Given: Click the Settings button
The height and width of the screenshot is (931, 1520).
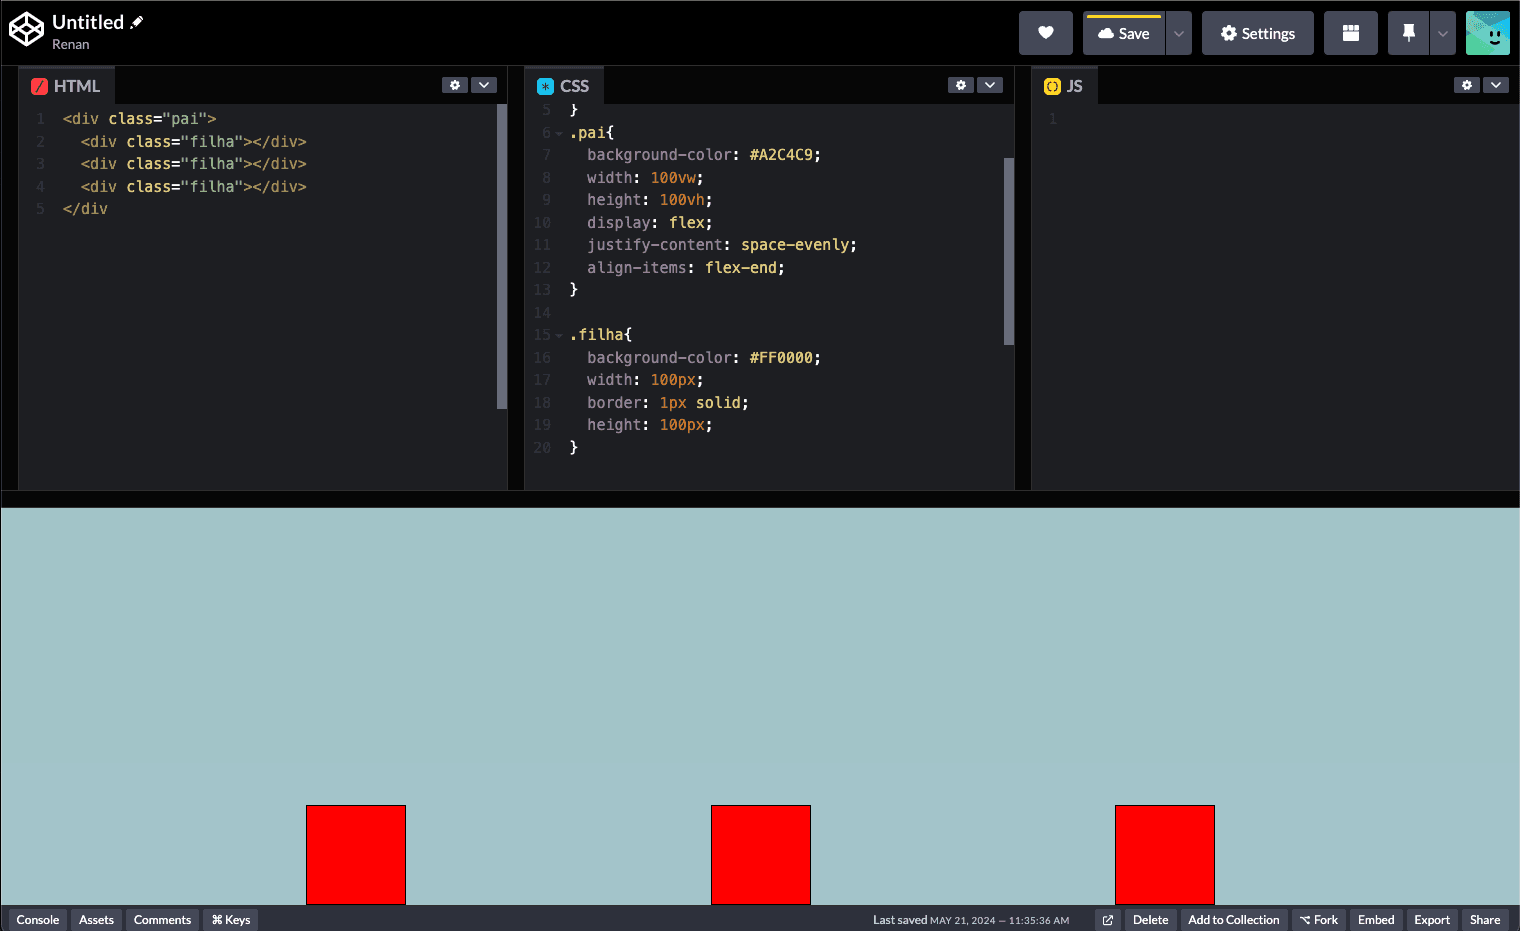Looking at the screenshot, I should pos(1257,33).
